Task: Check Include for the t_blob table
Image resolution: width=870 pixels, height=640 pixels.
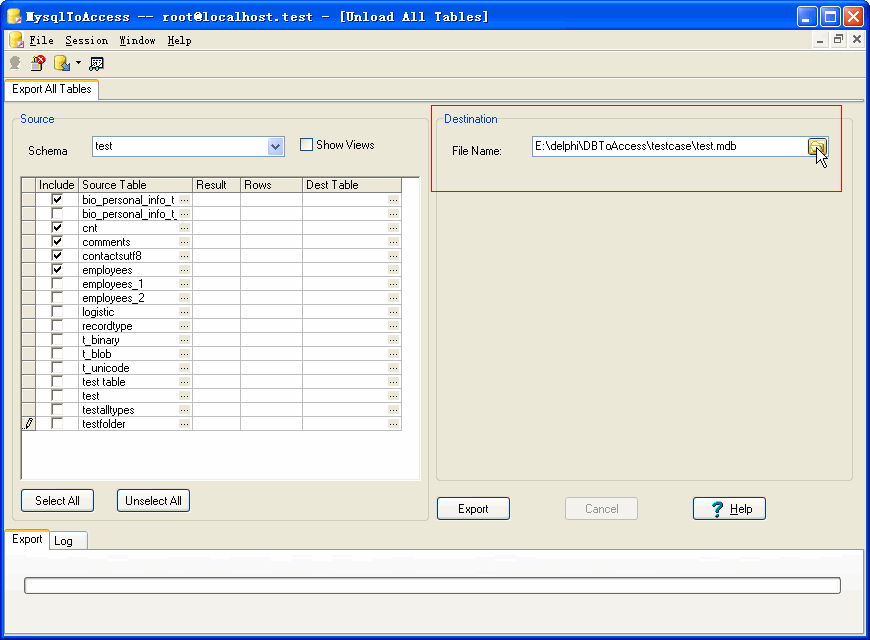Action: pyautogui.click(x=57, y=354)
